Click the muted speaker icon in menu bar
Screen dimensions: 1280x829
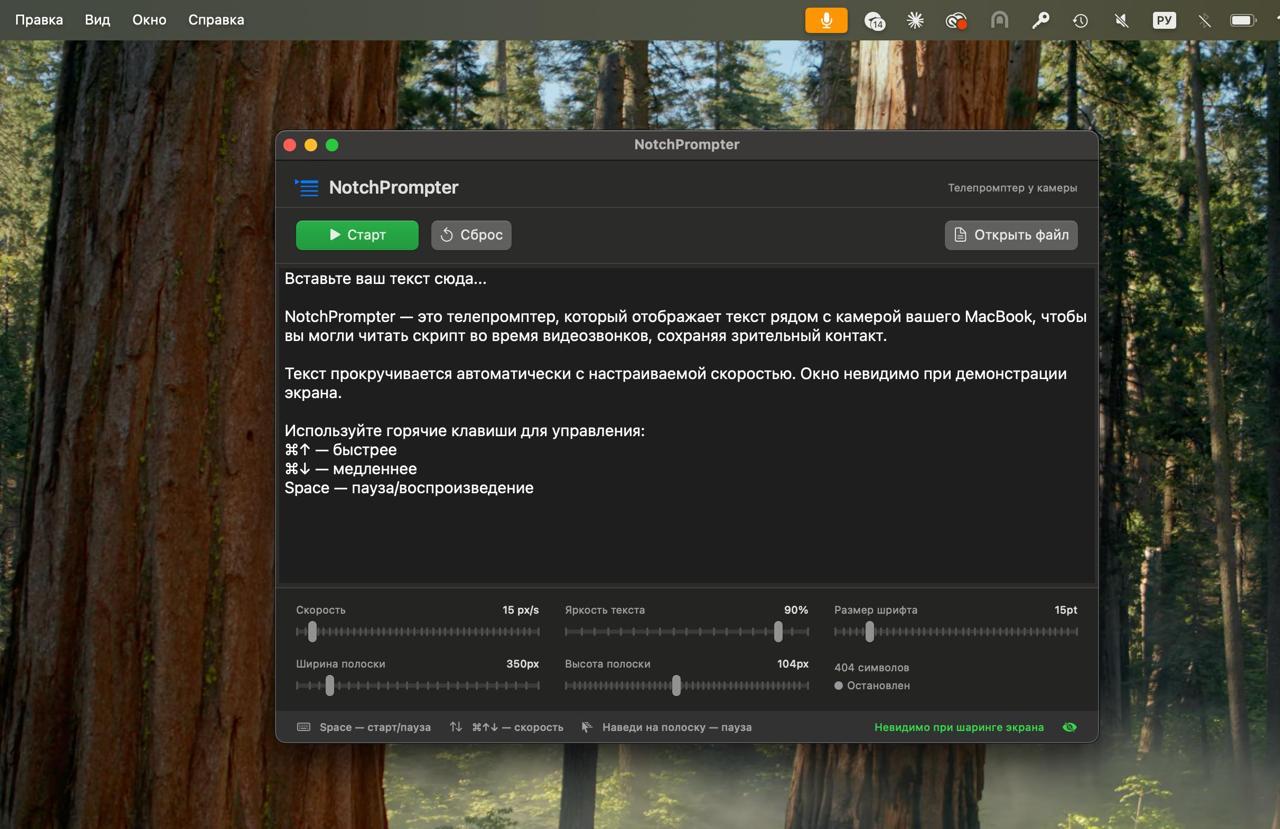pyautogui.click(x=1122, y=20)
